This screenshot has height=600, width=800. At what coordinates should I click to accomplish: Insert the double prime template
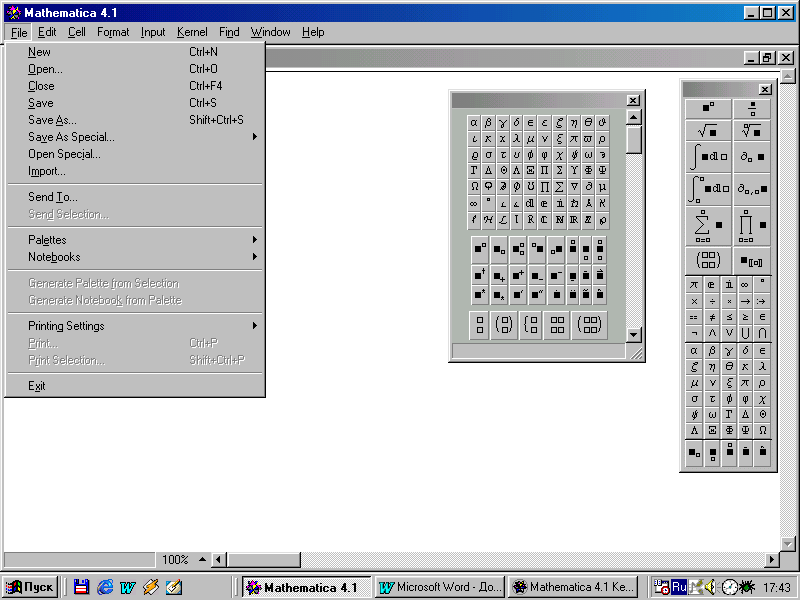[537, 294]
